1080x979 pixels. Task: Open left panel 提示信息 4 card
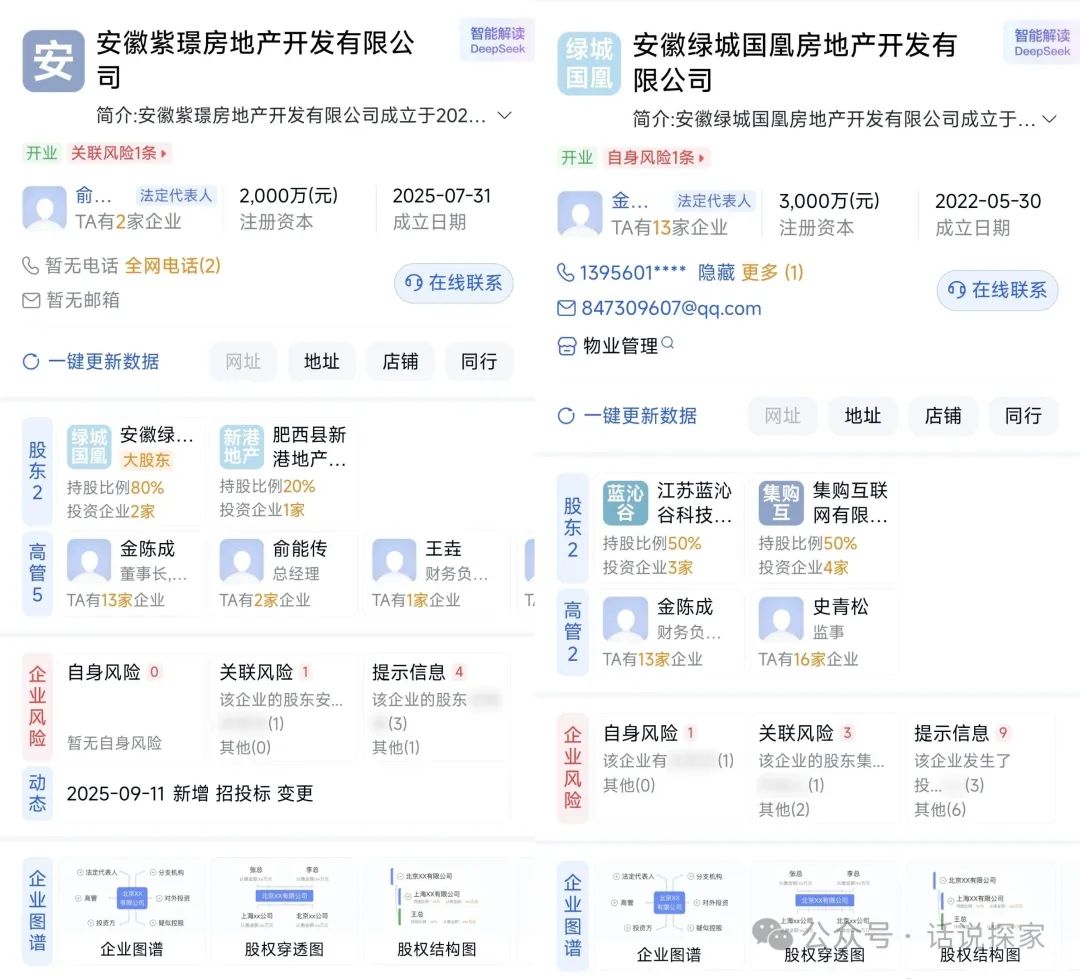pyautogui.click(x=438, y=708)
